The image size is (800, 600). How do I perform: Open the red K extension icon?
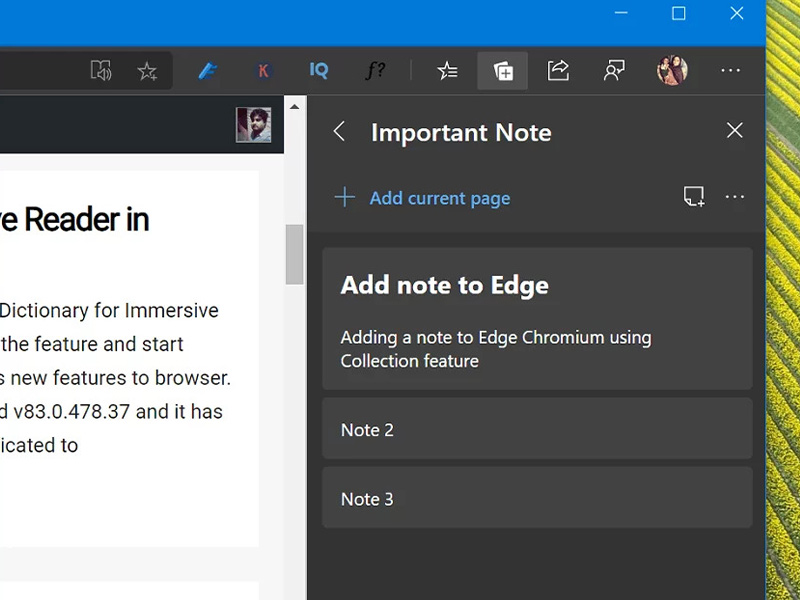click(263, 70)
